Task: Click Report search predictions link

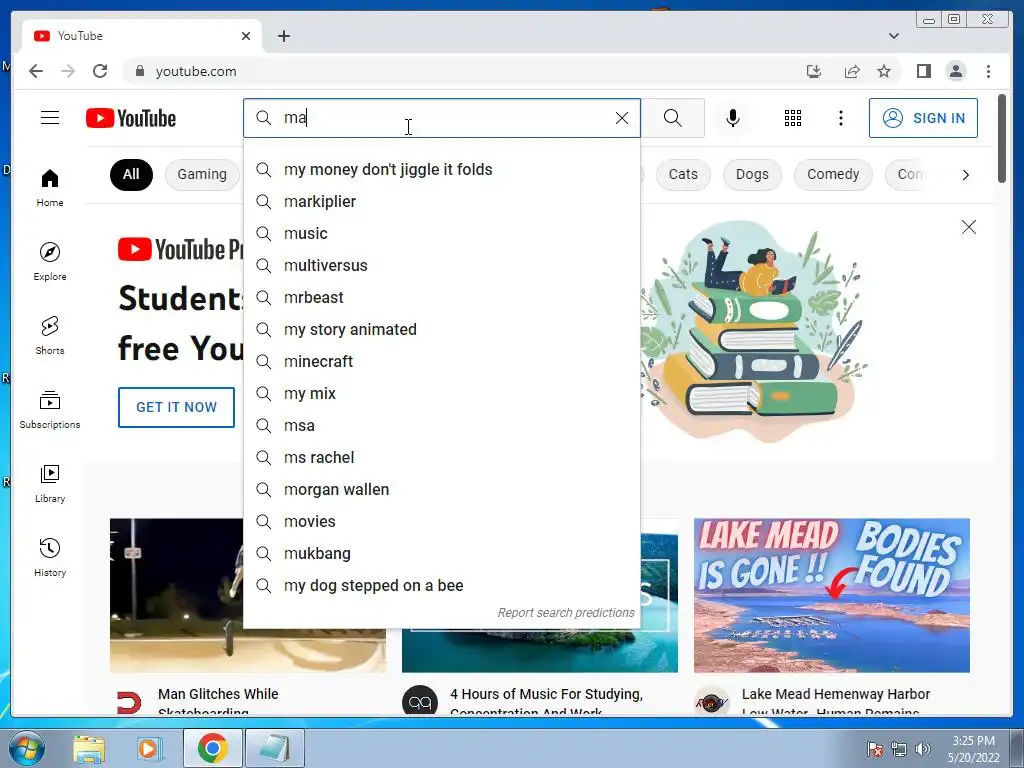Action: pyautogui.click(x=566, y=613)
